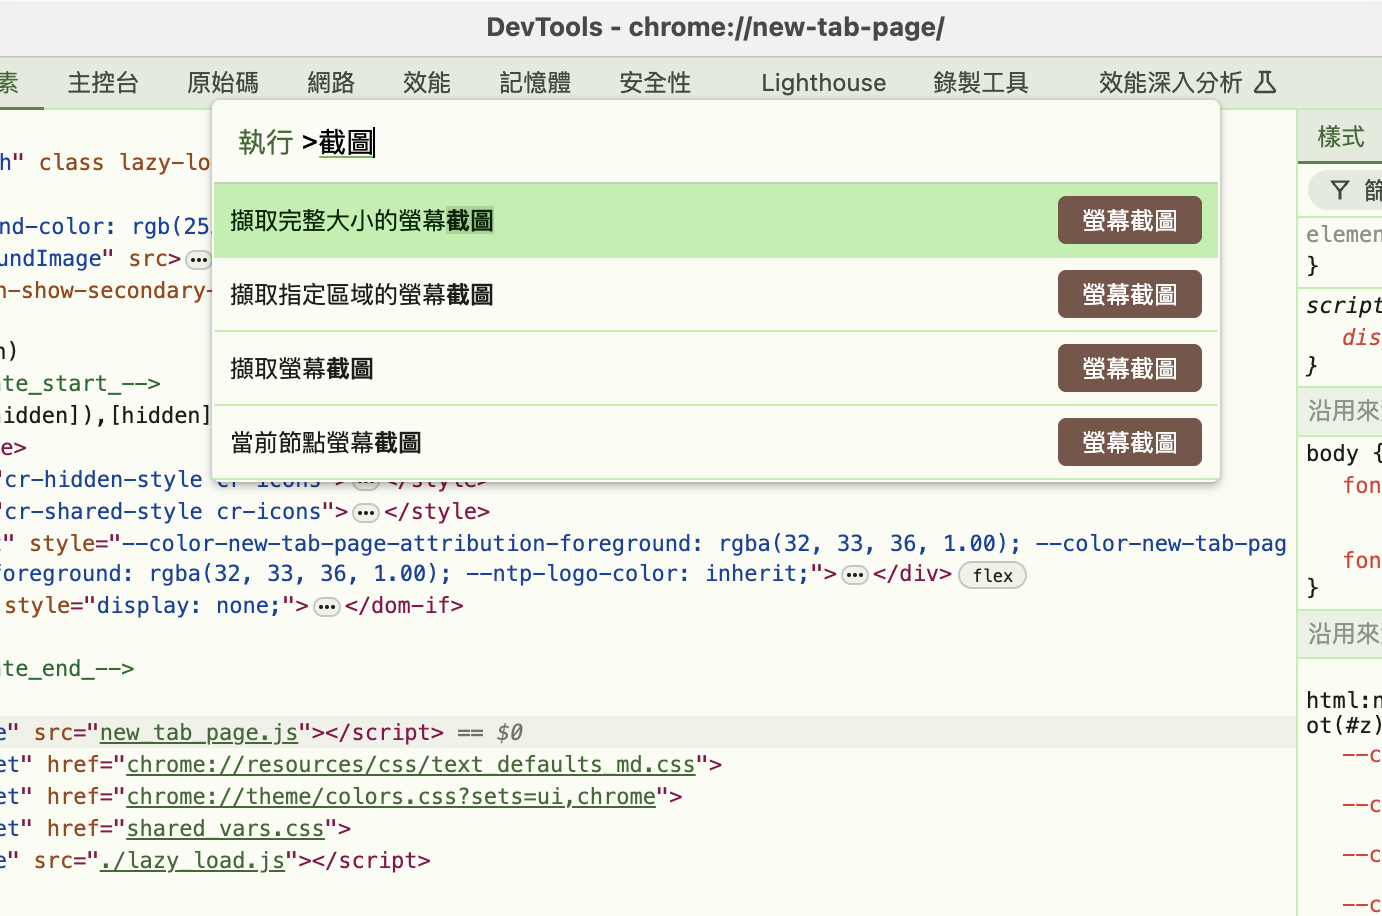Toggle the flex layout badge
1382x916 pixels.
coord(992,575)
